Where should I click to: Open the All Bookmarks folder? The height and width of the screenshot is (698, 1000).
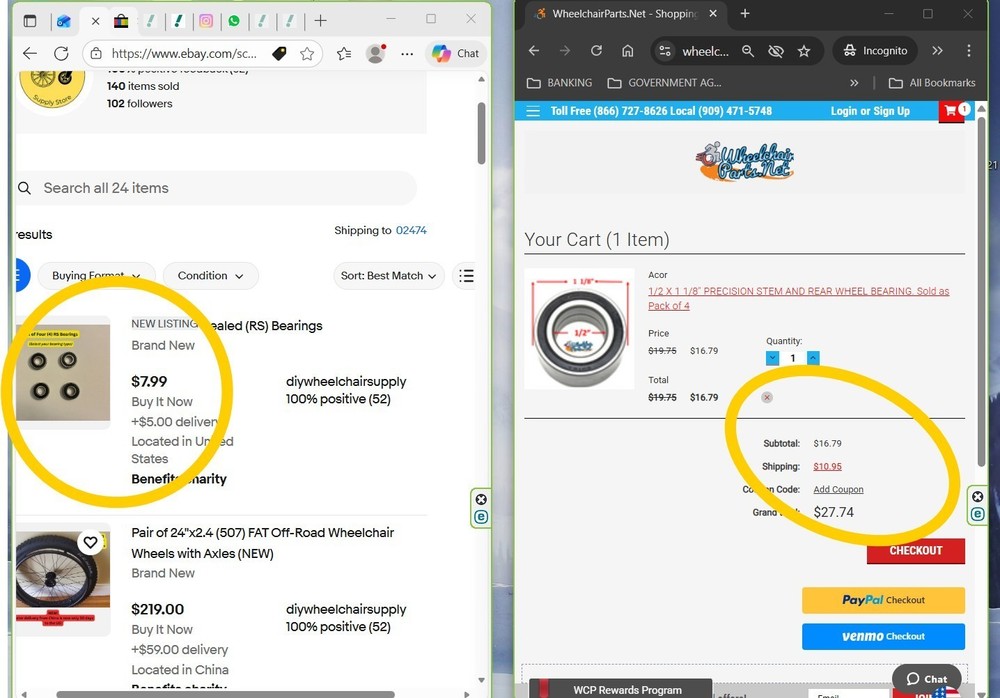click(932, 83)
